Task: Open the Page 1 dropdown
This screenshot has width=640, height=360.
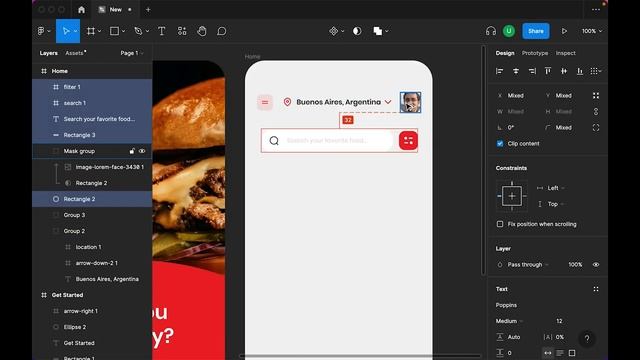Action: tap(132, 53)
